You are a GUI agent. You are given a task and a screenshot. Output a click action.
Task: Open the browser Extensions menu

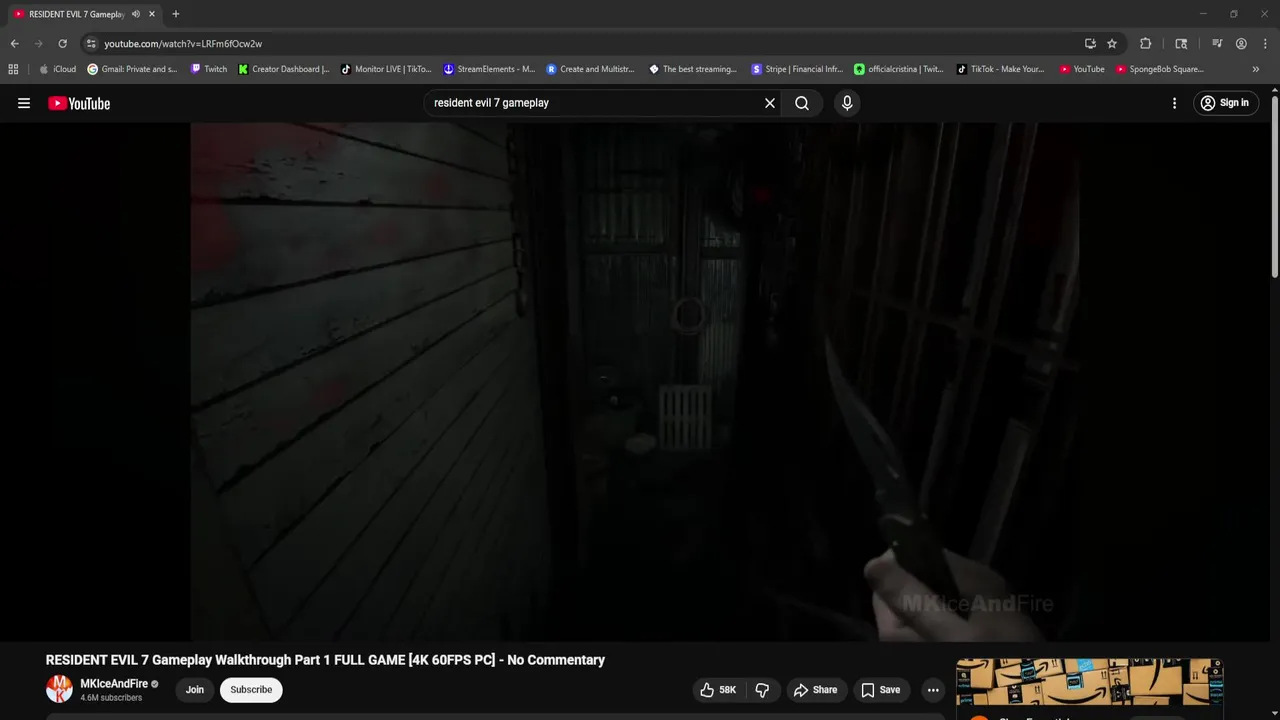pos(1146,44)
